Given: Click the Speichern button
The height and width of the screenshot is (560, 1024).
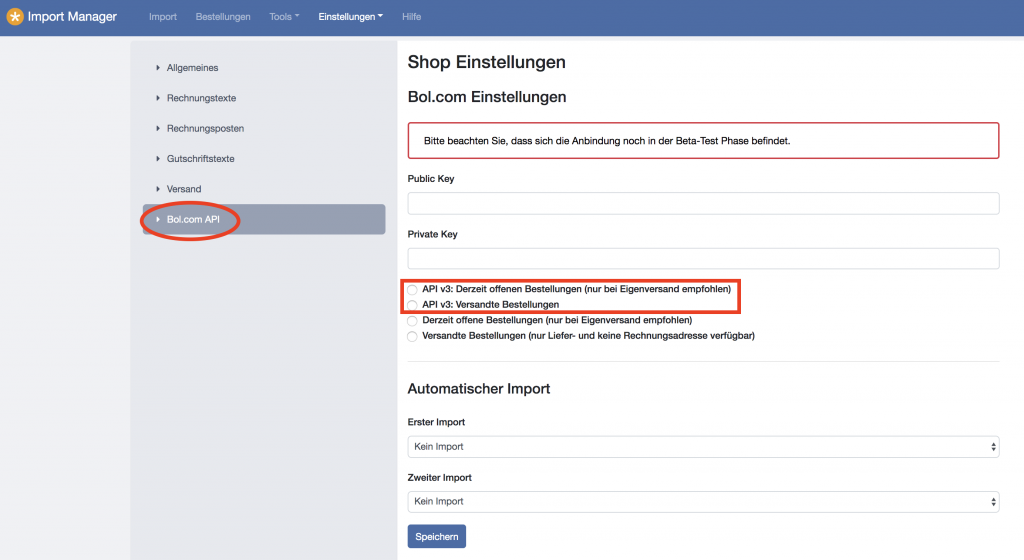Looking at the screenshot, I should click(437, 537).
